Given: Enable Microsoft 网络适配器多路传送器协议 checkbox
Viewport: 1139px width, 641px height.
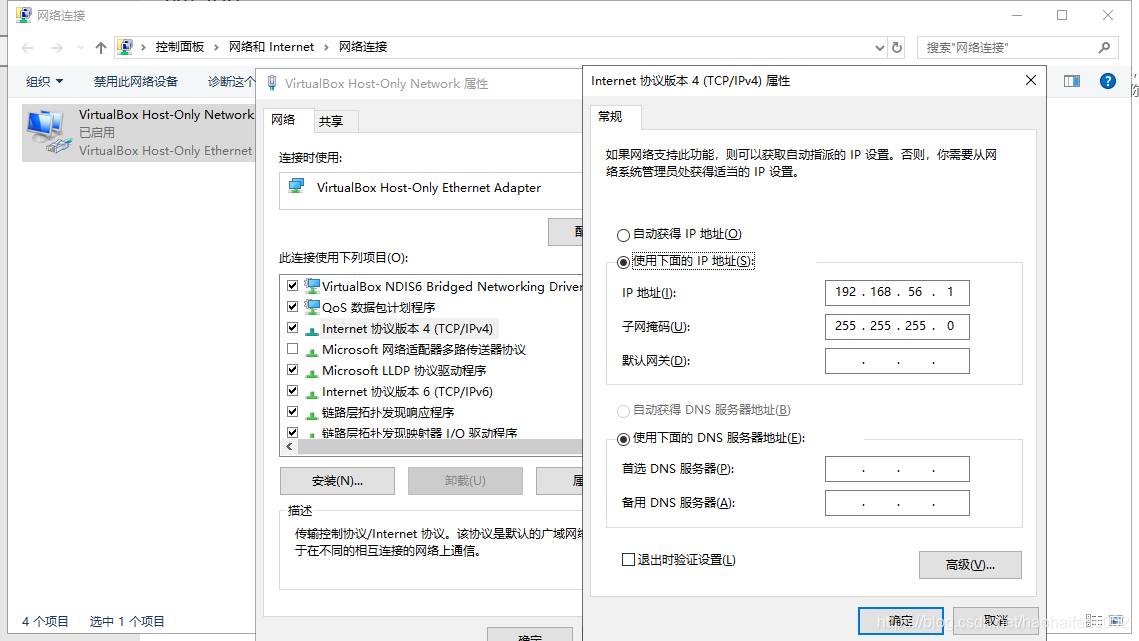Looking at the screenshot, I should coord(293,349).
